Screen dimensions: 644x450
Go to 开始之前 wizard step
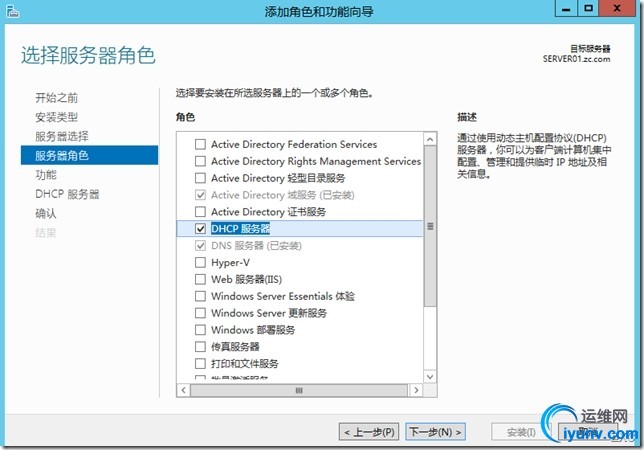point(57,98)
